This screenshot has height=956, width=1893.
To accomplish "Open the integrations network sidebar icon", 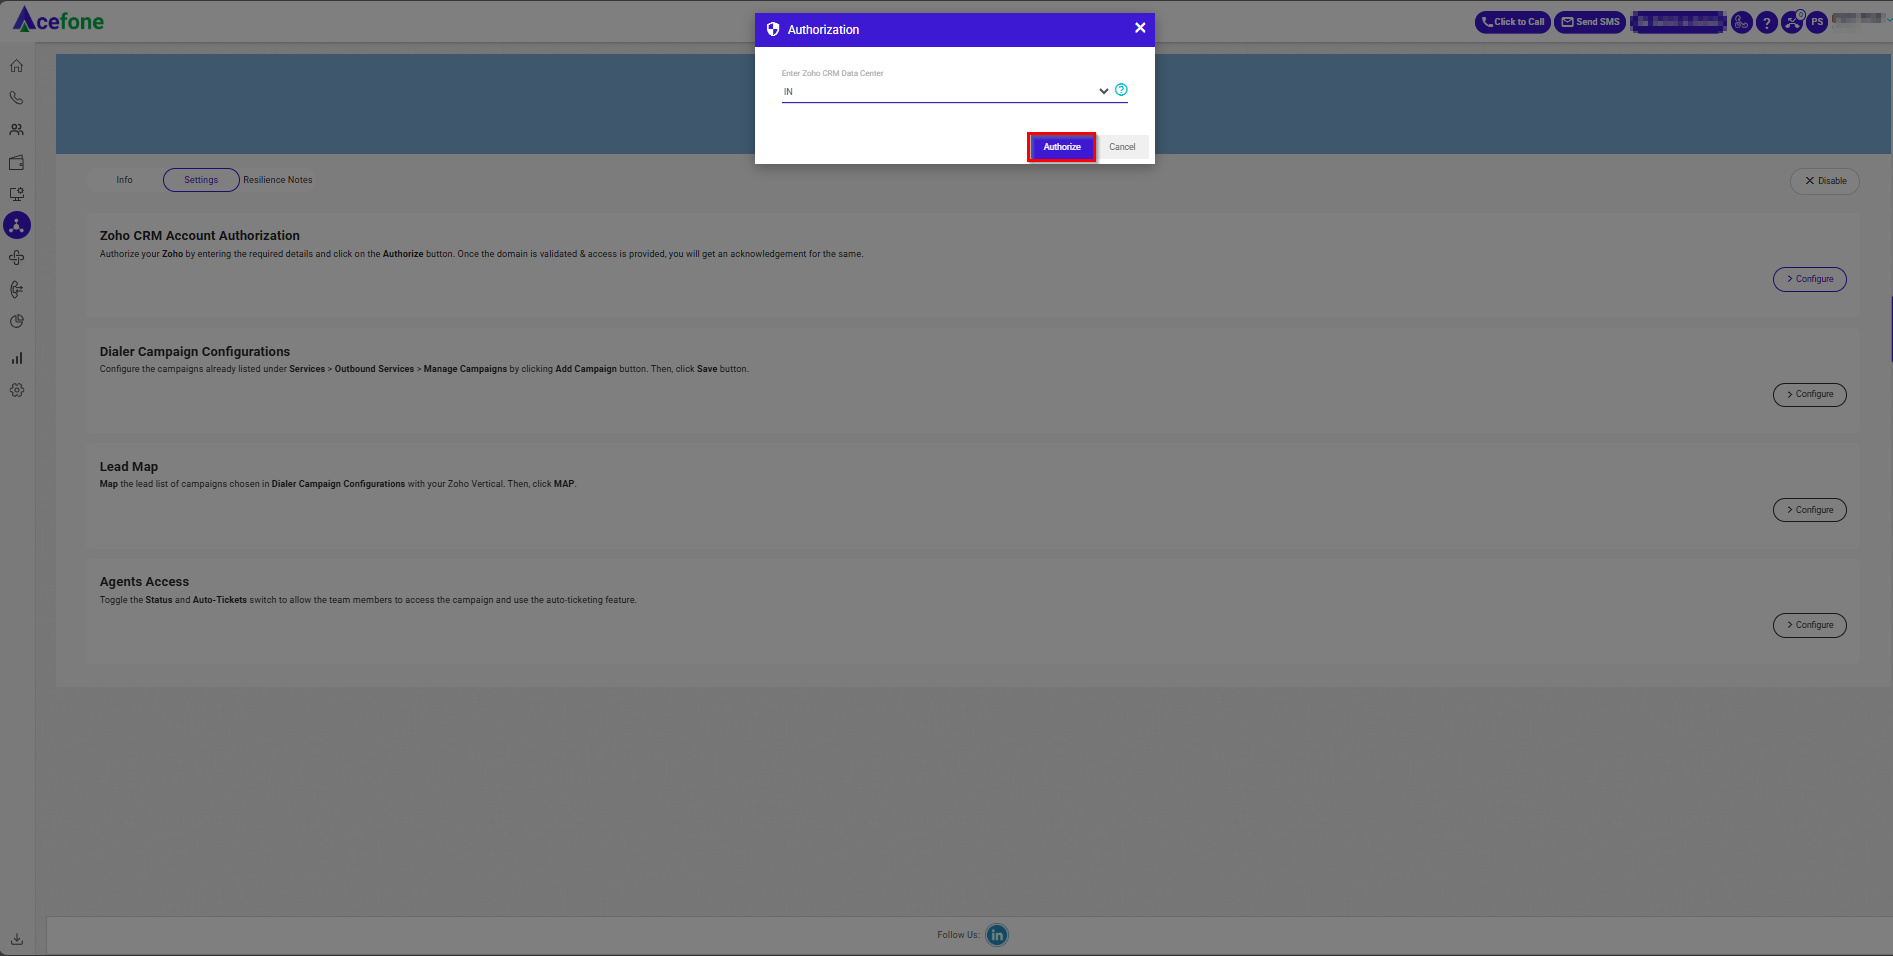I will coord(17,225).
